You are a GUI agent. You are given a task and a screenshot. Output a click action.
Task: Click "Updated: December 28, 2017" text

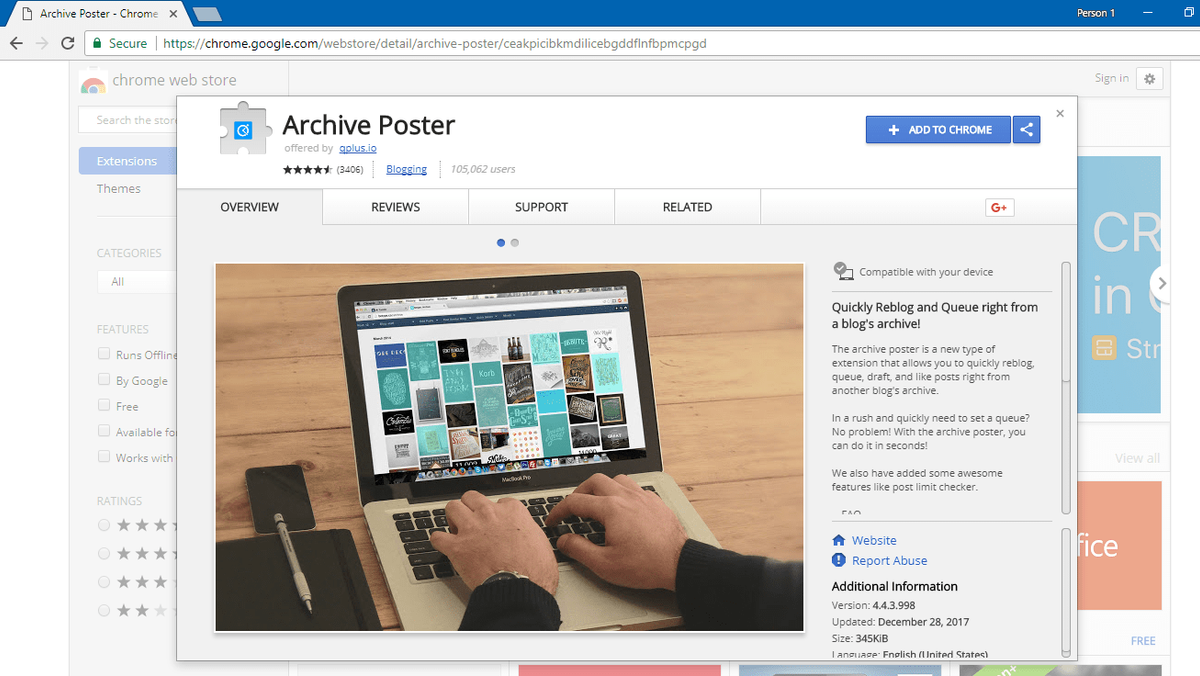pos(900,622)
